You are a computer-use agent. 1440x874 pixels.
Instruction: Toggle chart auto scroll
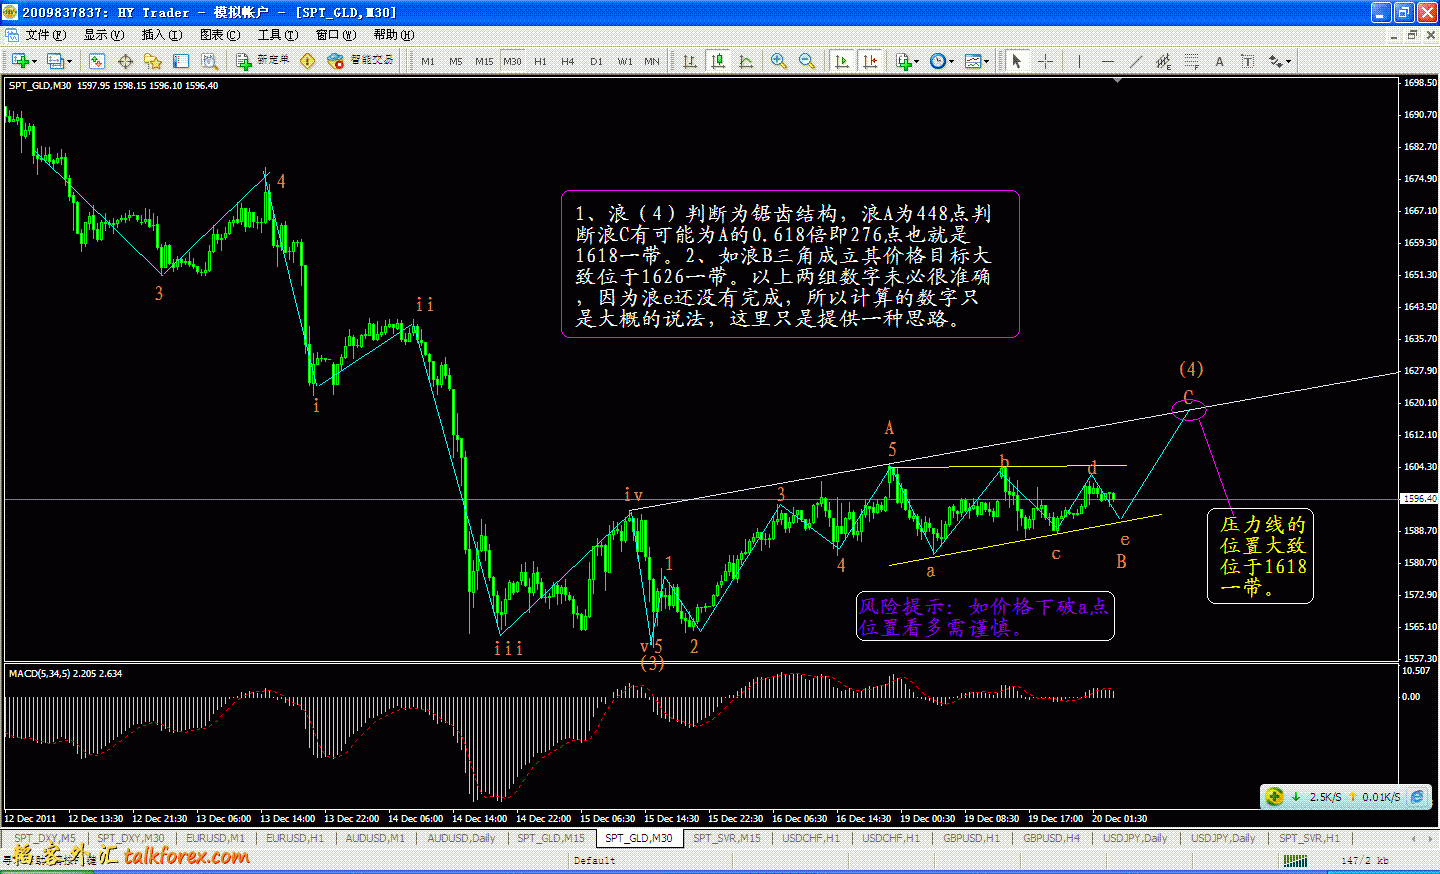click(x=842, y=61)
